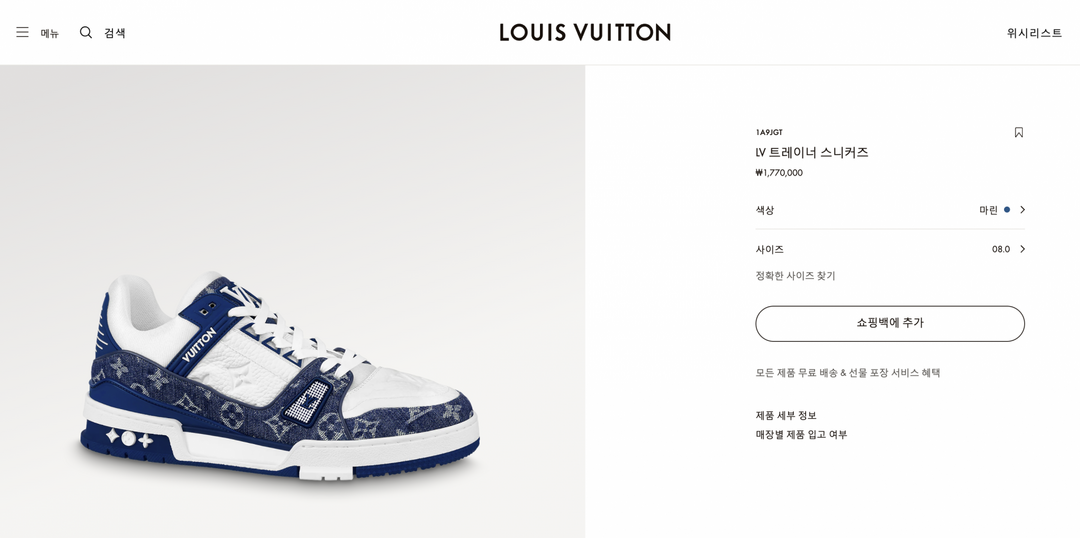Bookmark product with wishlist flag icon

tap(1019, 132)
